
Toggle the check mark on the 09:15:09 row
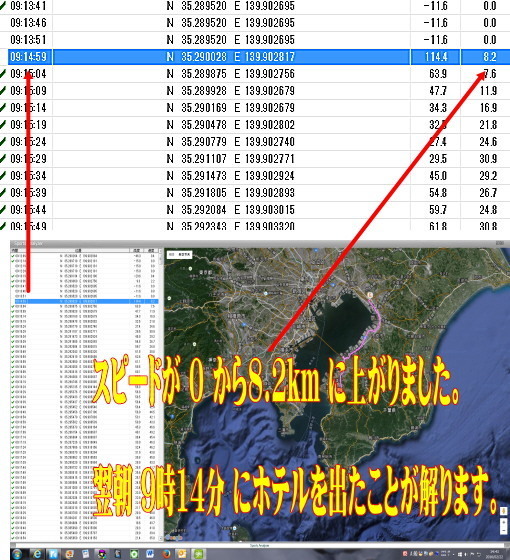pos(3,90)
